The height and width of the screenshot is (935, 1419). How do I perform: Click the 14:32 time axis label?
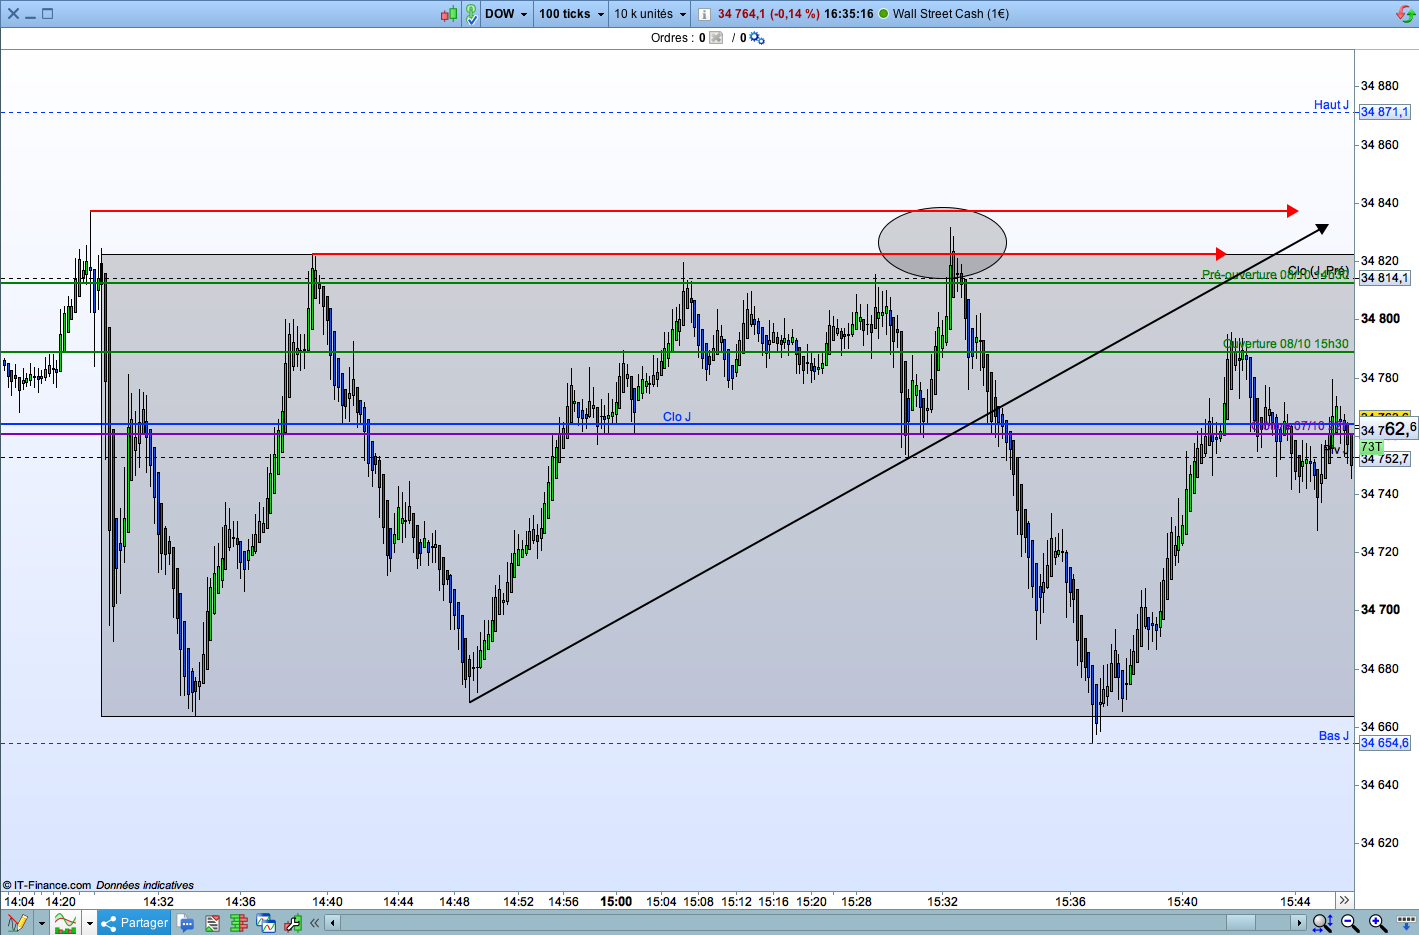[x=158, y=901]
